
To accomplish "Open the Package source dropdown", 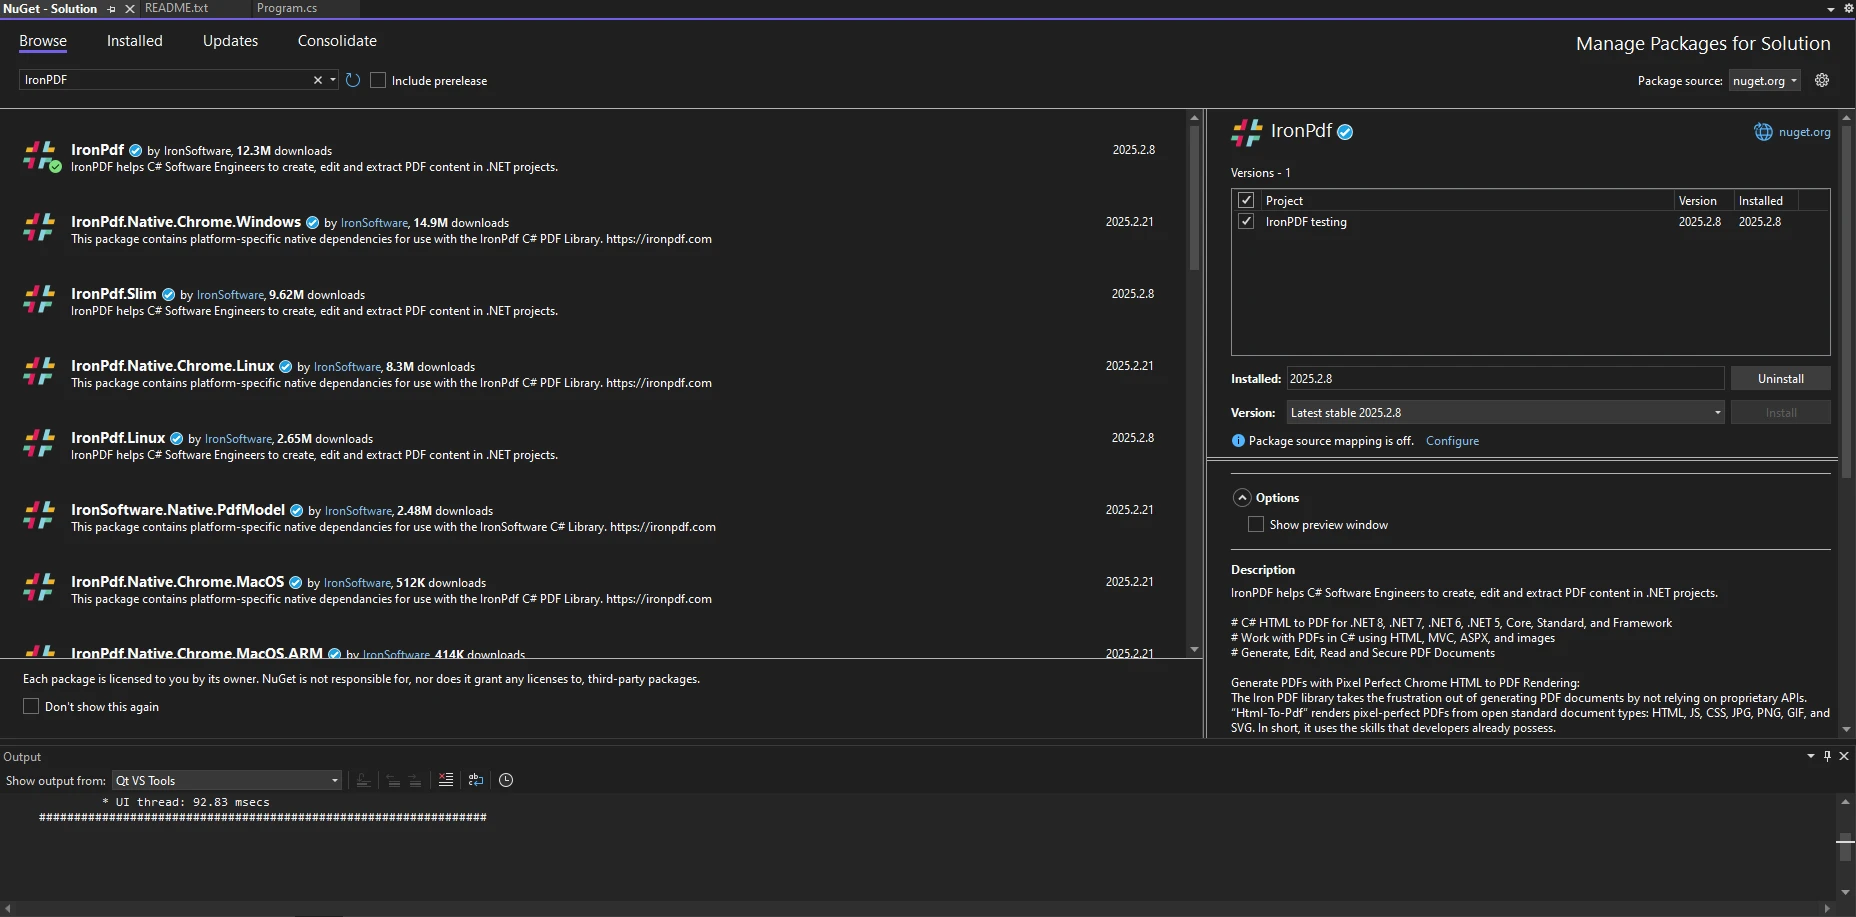I will coord(1764,81).
